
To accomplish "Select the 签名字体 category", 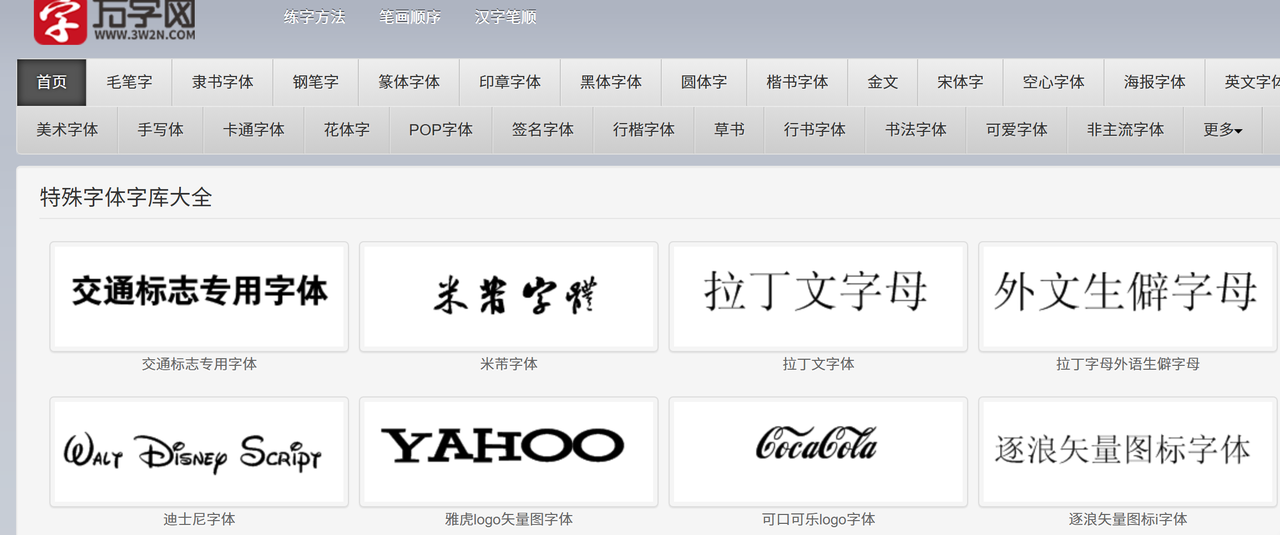I will [543, 130].
